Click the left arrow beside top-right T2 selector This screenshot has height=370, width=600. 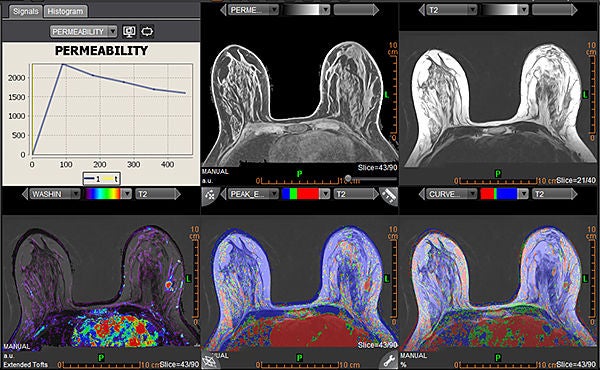[x=421, y=10]
